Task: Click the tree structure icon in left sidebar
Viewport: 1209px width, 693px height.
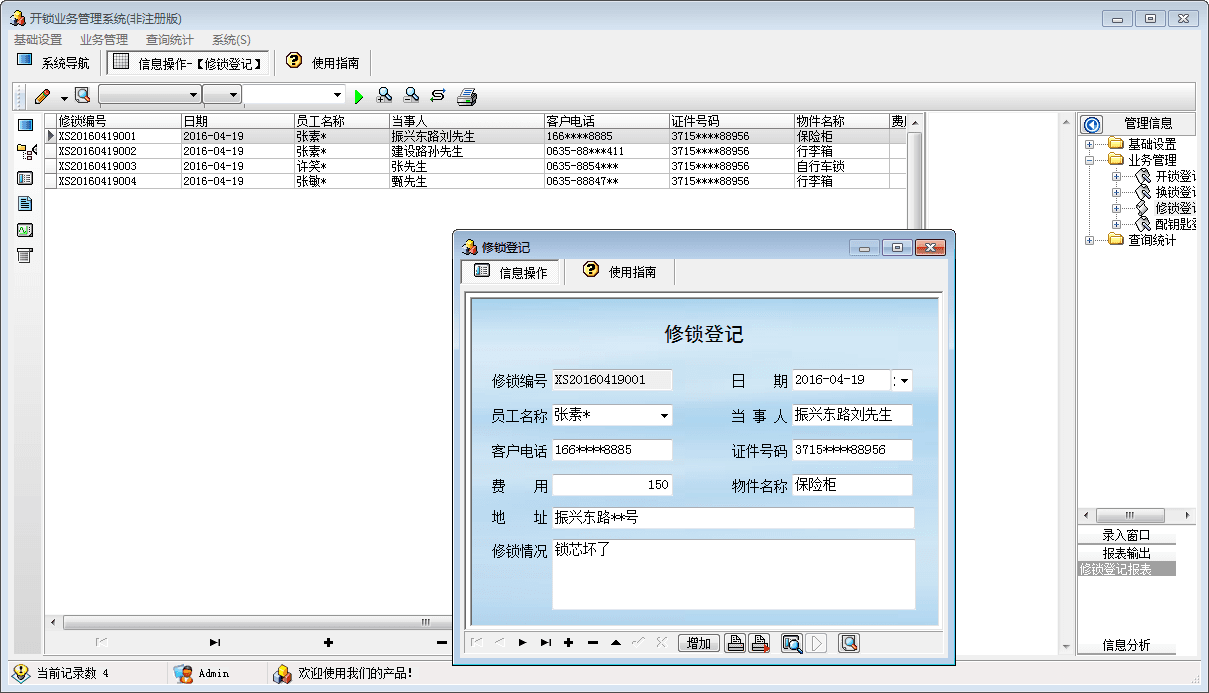Action: pos(26,152)
